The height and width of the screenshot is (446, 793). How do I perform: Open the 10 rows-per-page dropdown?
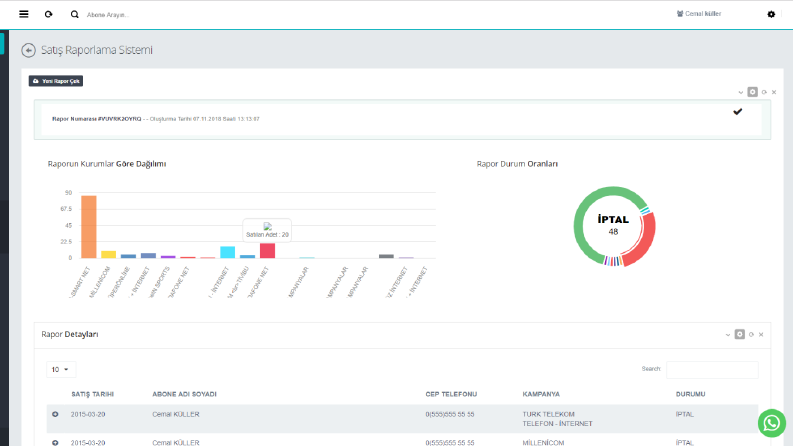click(61, 370)
